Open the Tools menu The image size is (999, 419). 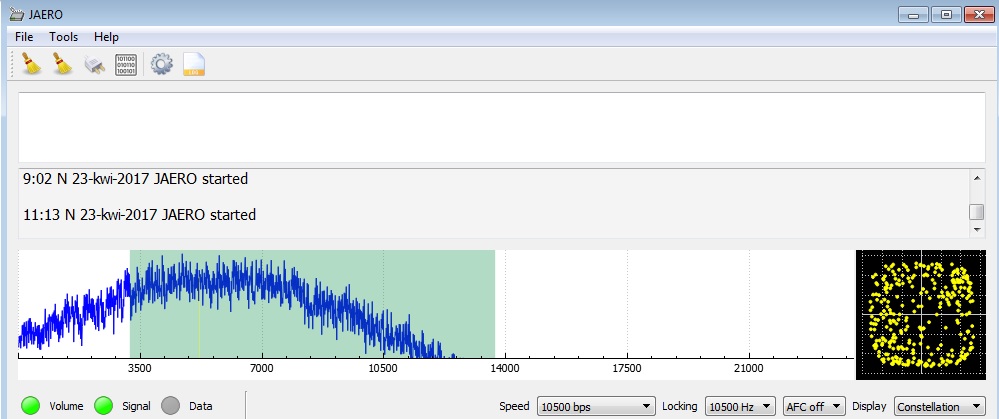pos(64,37)
